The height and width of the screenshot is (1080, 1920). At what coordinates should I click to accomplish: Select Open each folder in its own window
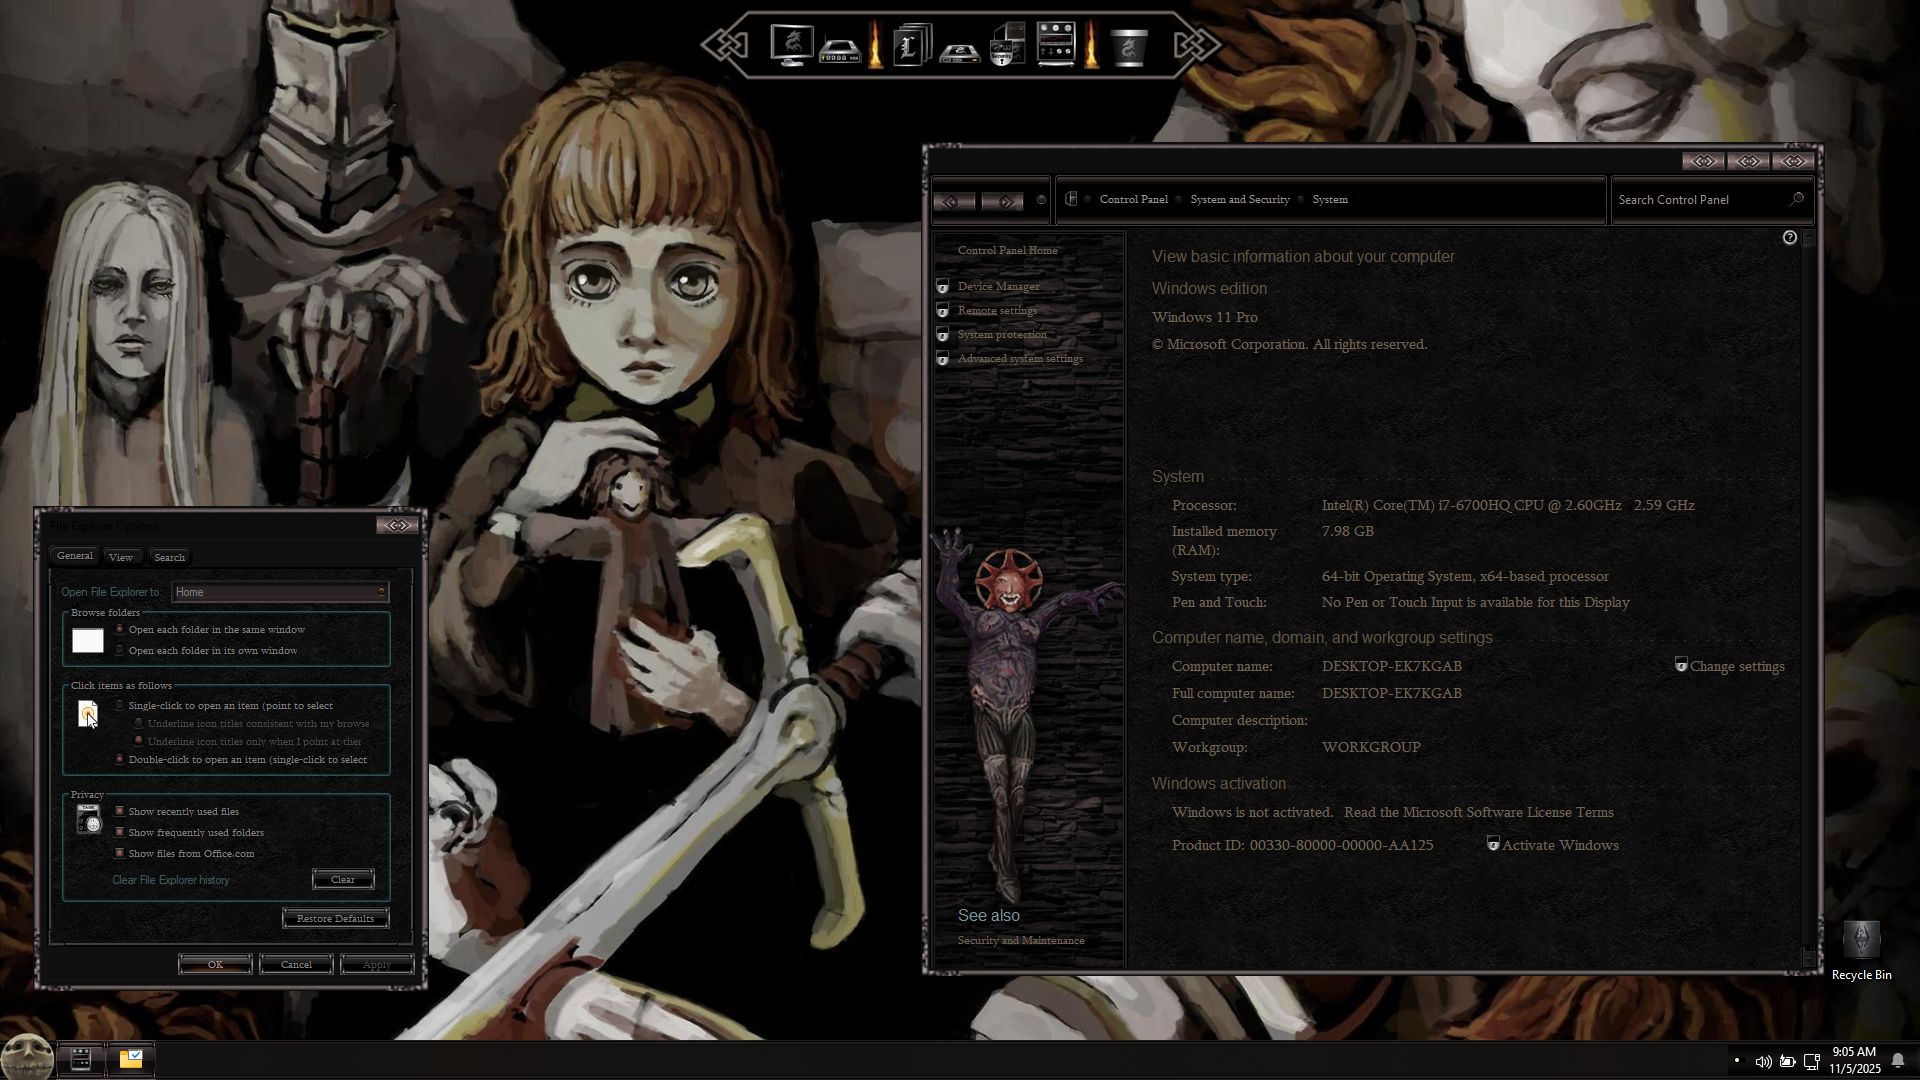click(x=121, y=651)
